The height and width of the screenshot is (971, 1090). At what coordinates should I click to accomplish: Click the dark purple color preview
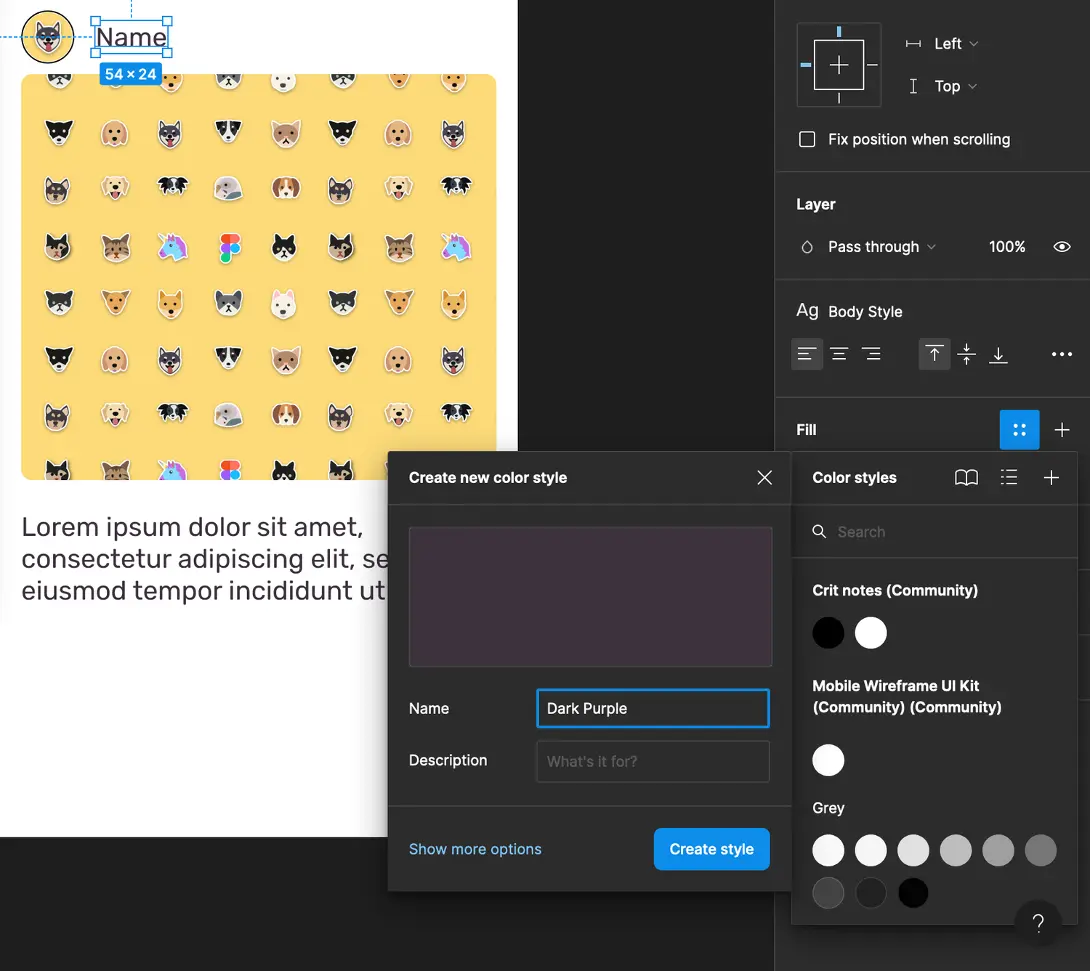click(x=590, y=596)
